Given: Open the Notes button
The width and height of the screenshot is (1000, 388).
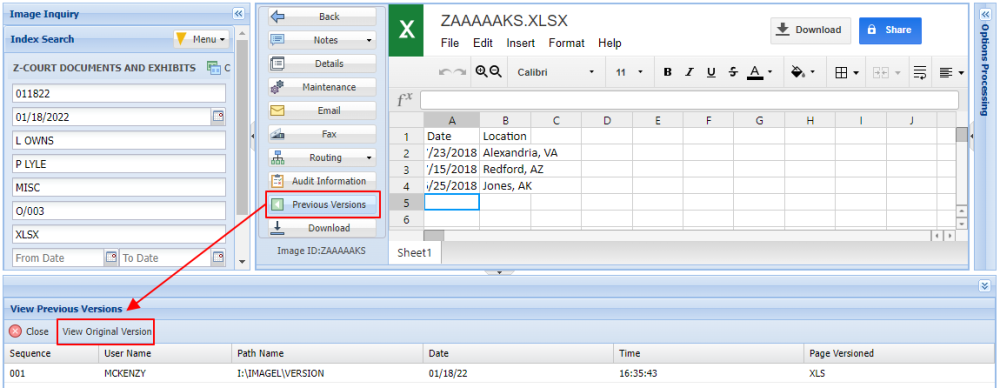Looking at the screenshot, I should point(323,40).
